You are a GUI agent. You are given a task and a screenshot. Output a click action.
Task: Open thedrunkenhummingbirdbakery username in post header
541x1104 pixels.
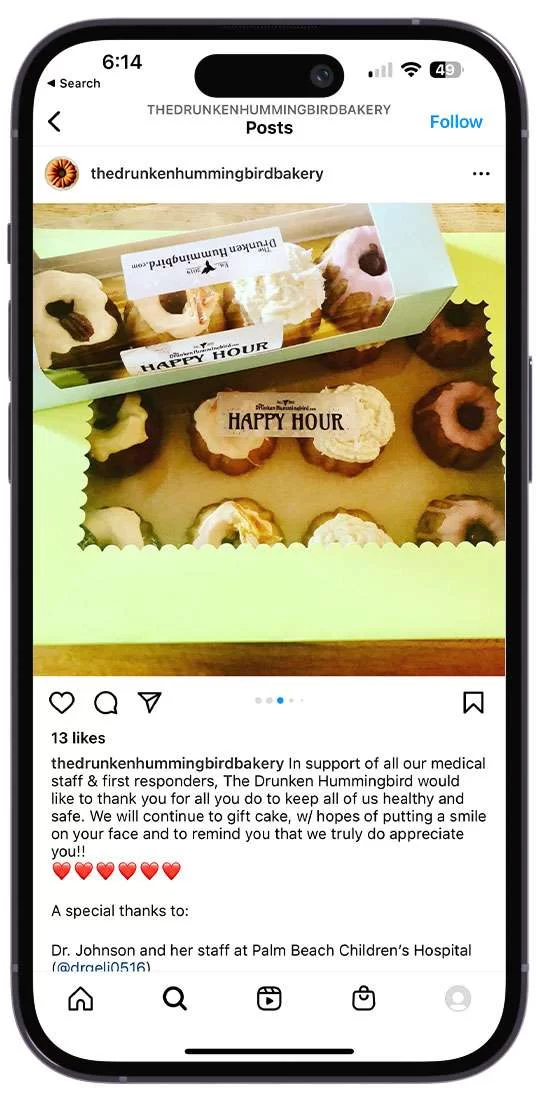(207, 174)
